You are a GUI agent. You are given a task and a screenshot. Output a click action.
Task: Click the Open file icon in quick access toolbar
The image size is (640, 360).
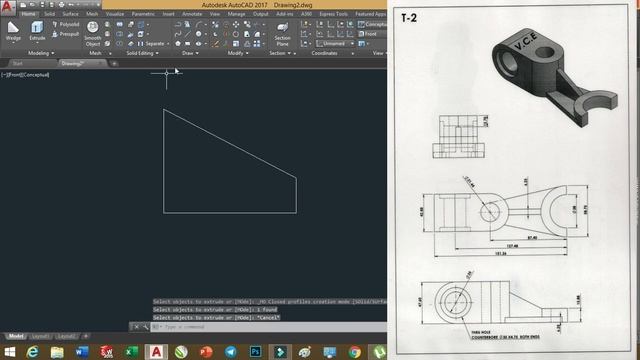[x=33, y=5]
